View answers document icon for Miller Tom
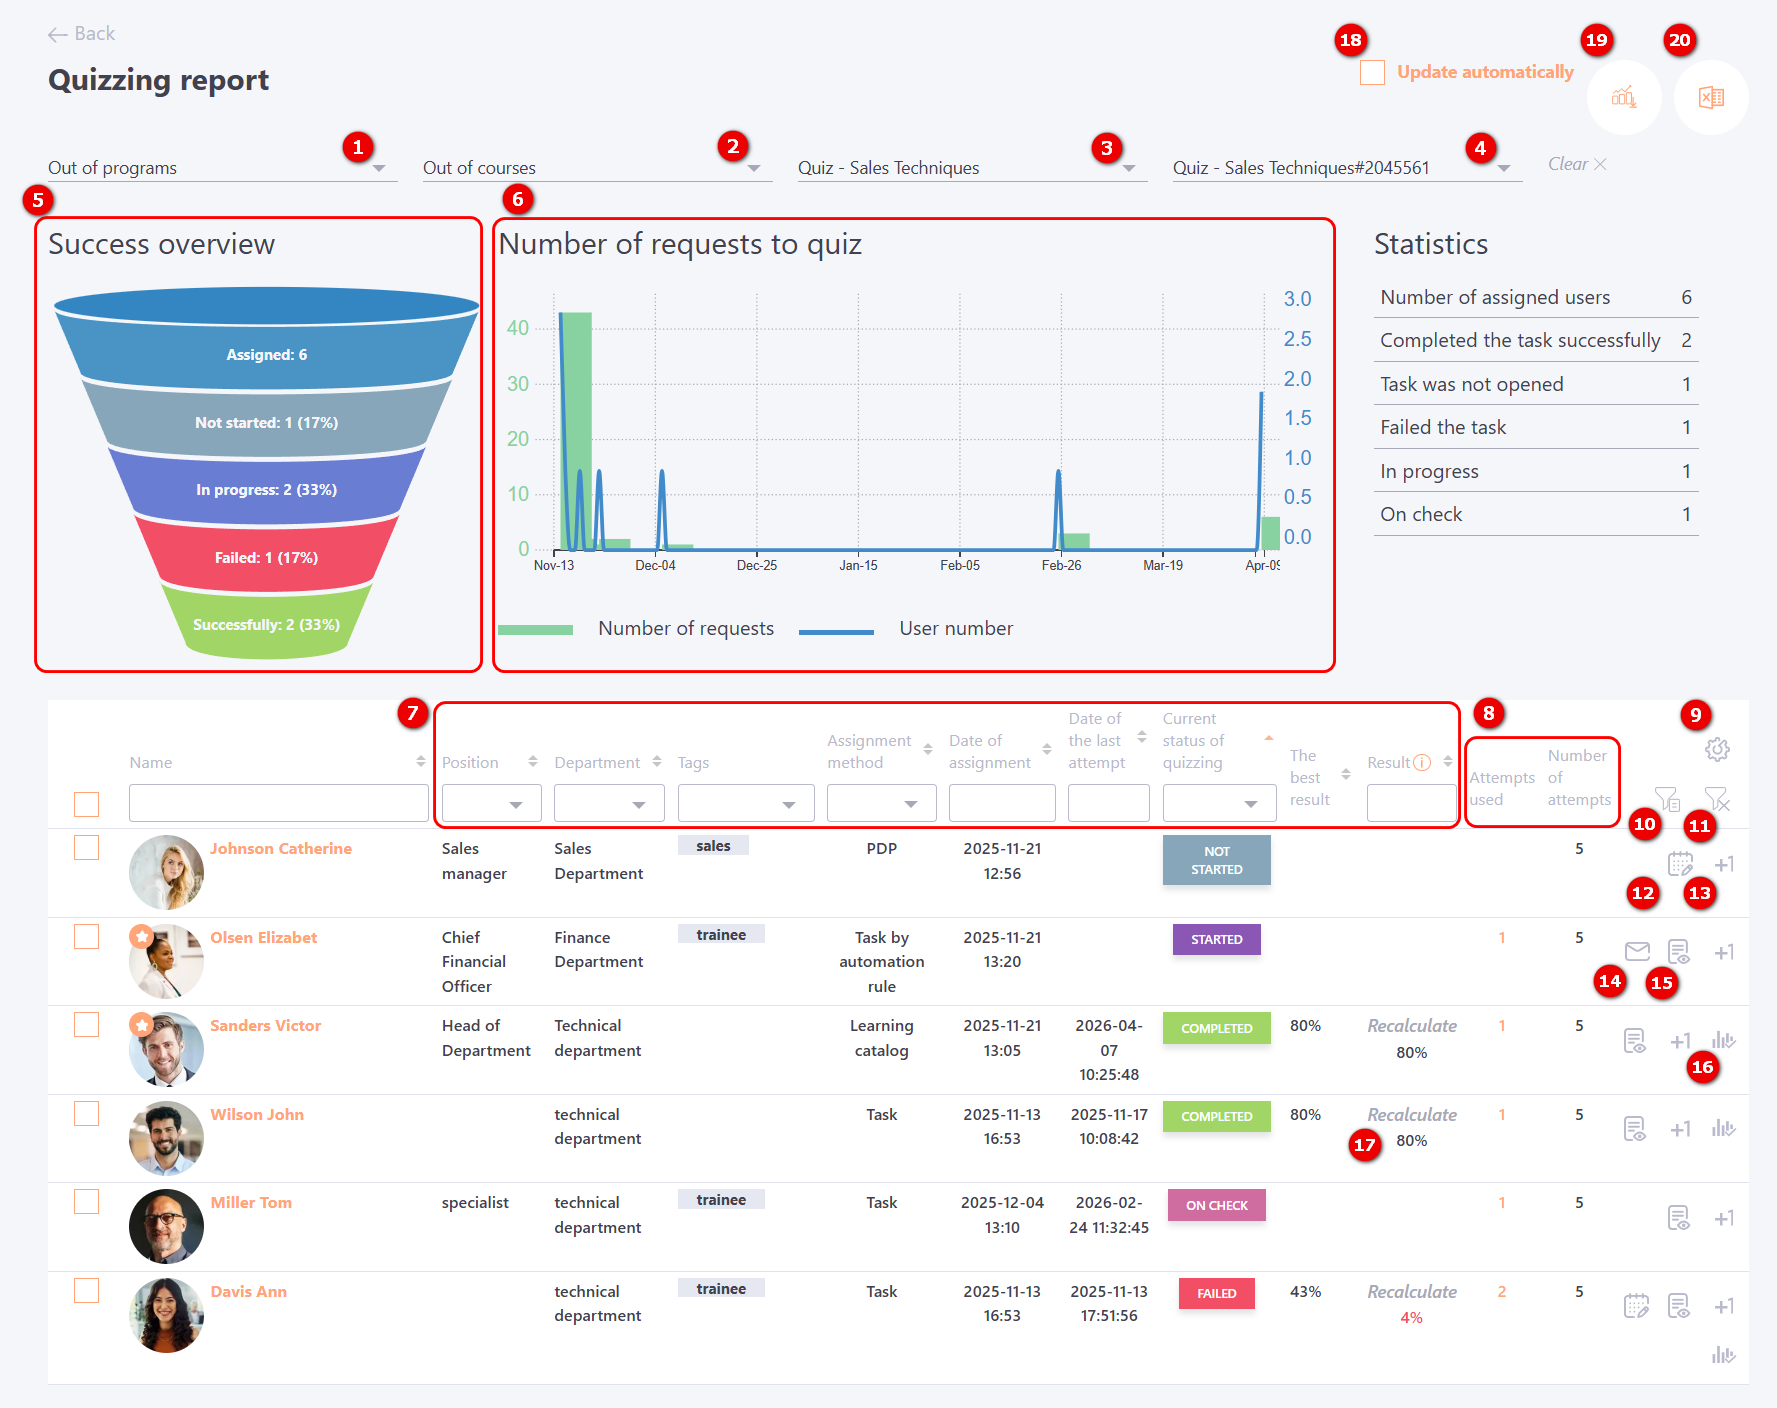This screenshot has height=1408, width=1777. [x=1678, y=1217]
